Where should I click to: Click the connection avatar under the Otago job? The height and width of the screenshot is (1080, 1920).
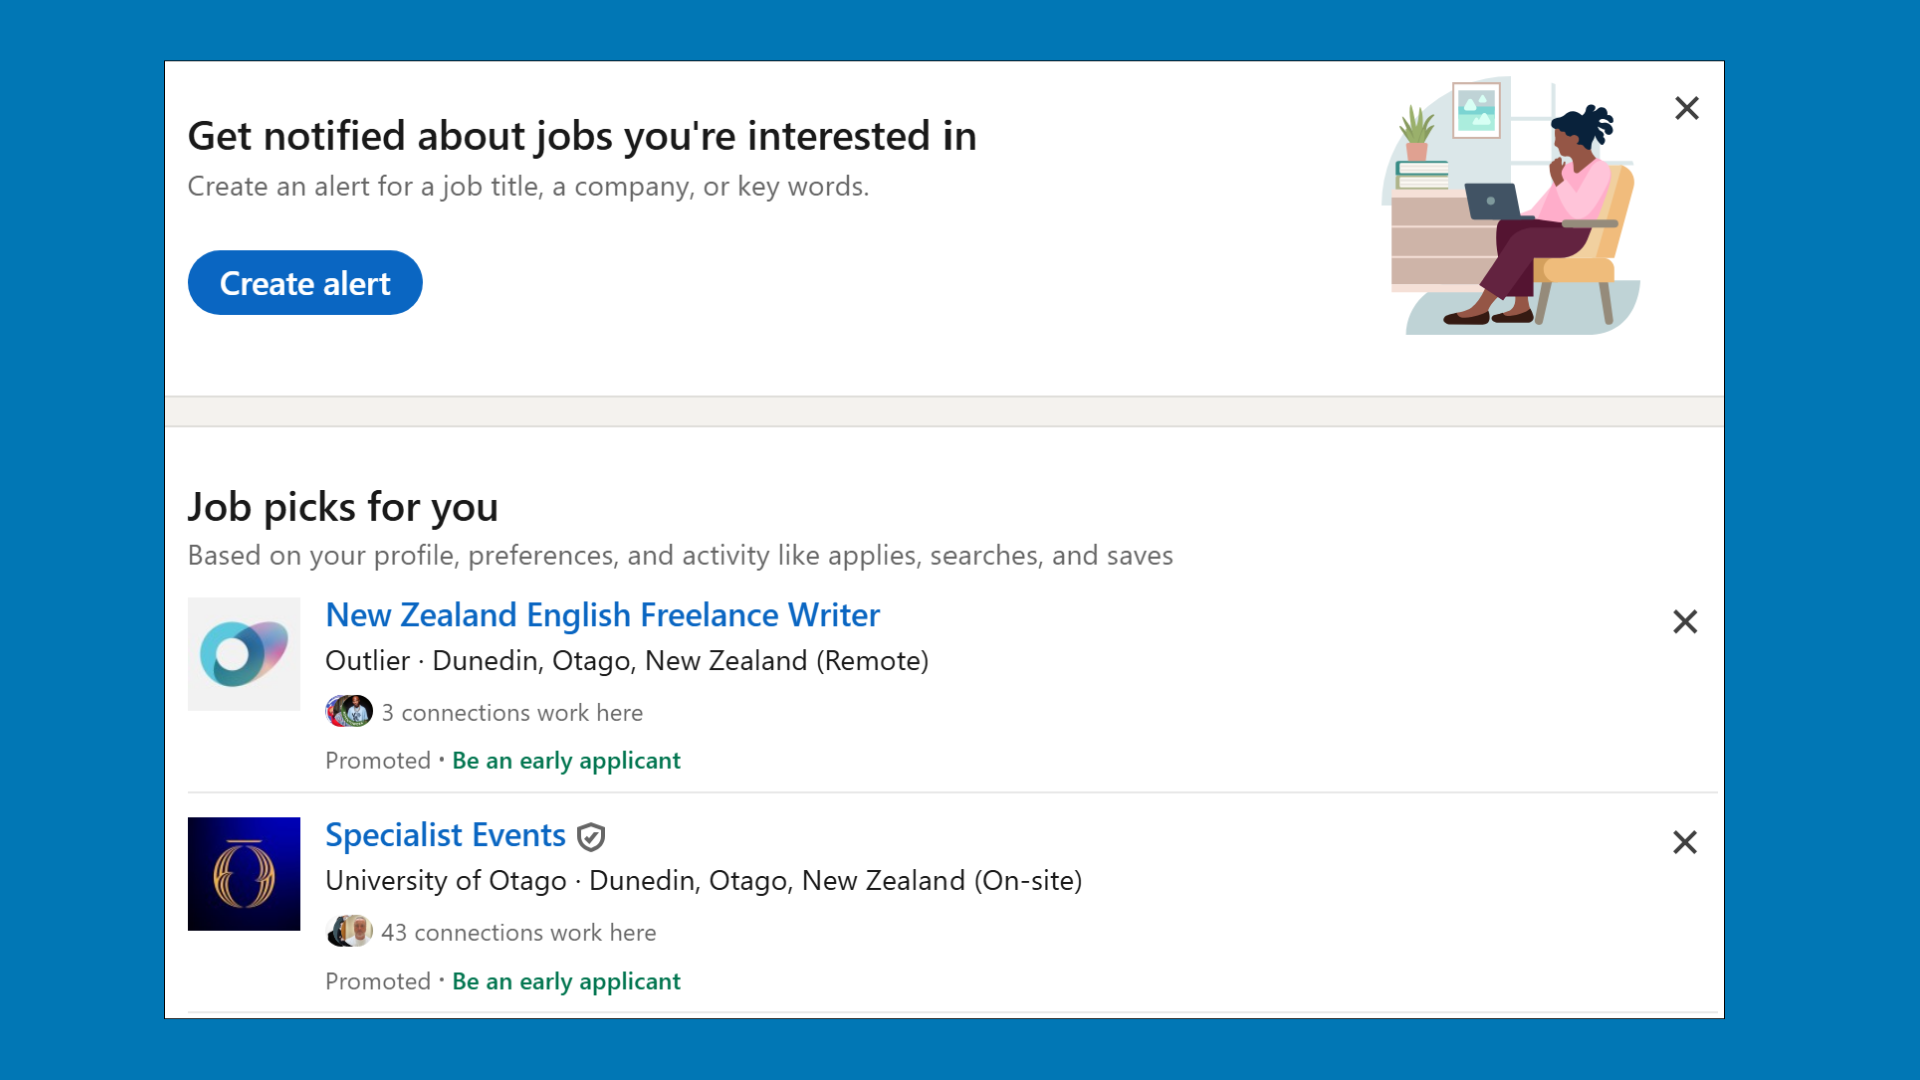click(x=349, y=931)
